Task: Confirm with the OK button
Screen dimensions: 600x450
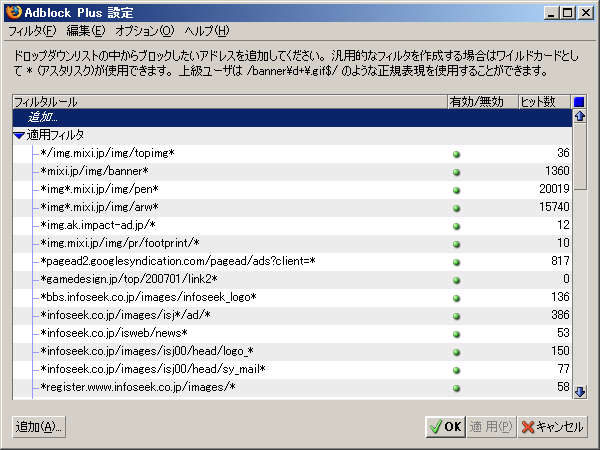Action: (x=445, y=427)
